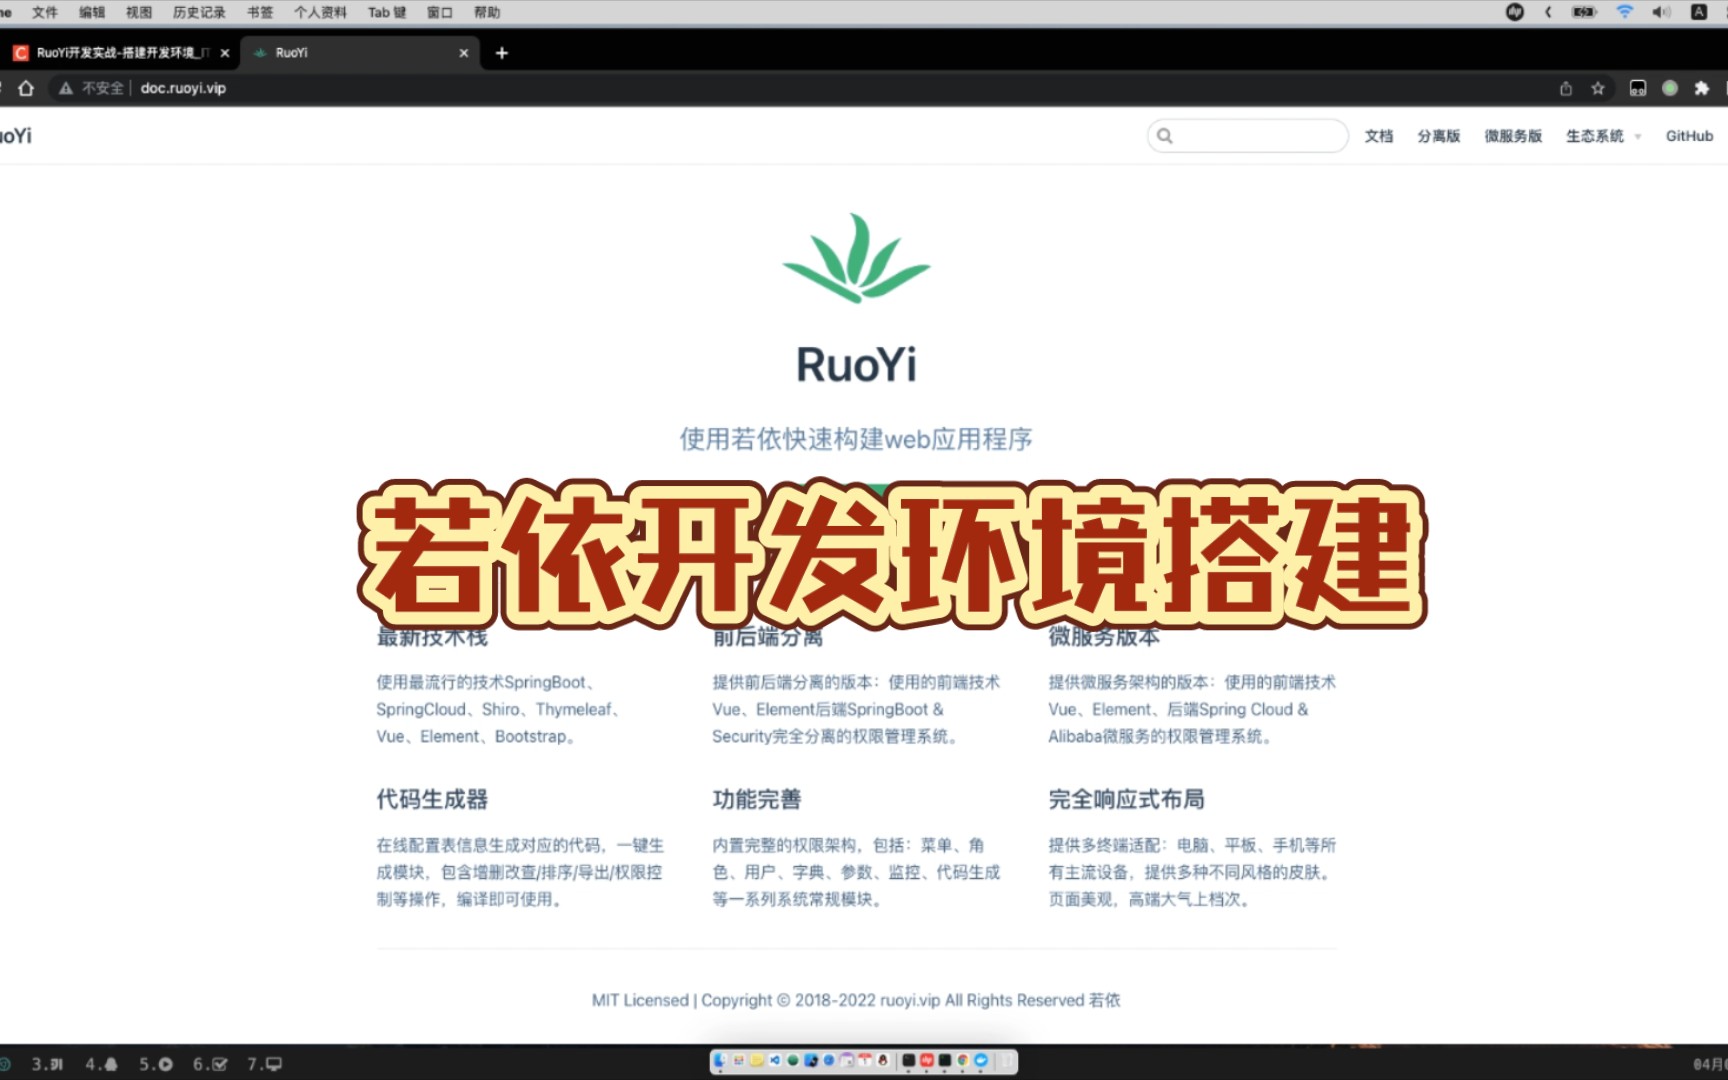Click the green profile status icon in toolbar
Image resolution: width=1728 pixels, height=1080 pixels.
pyautogui.click(x=1669, y=88)
